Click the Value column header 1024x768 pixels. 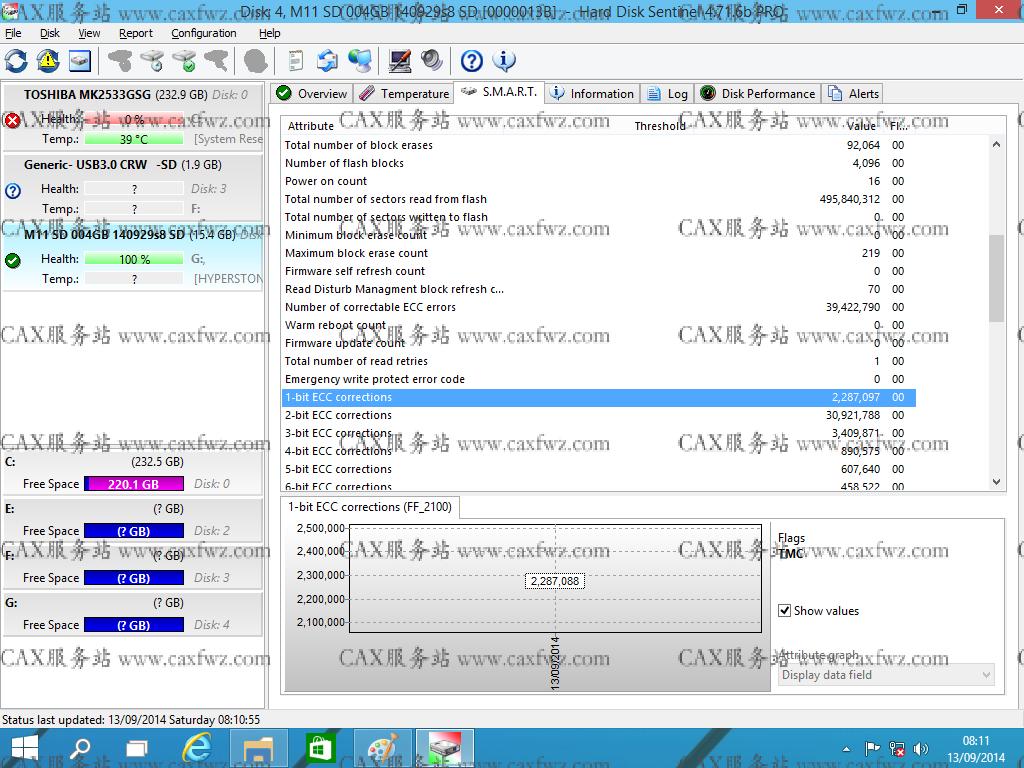pyautogui.click(x=861, y=126)
